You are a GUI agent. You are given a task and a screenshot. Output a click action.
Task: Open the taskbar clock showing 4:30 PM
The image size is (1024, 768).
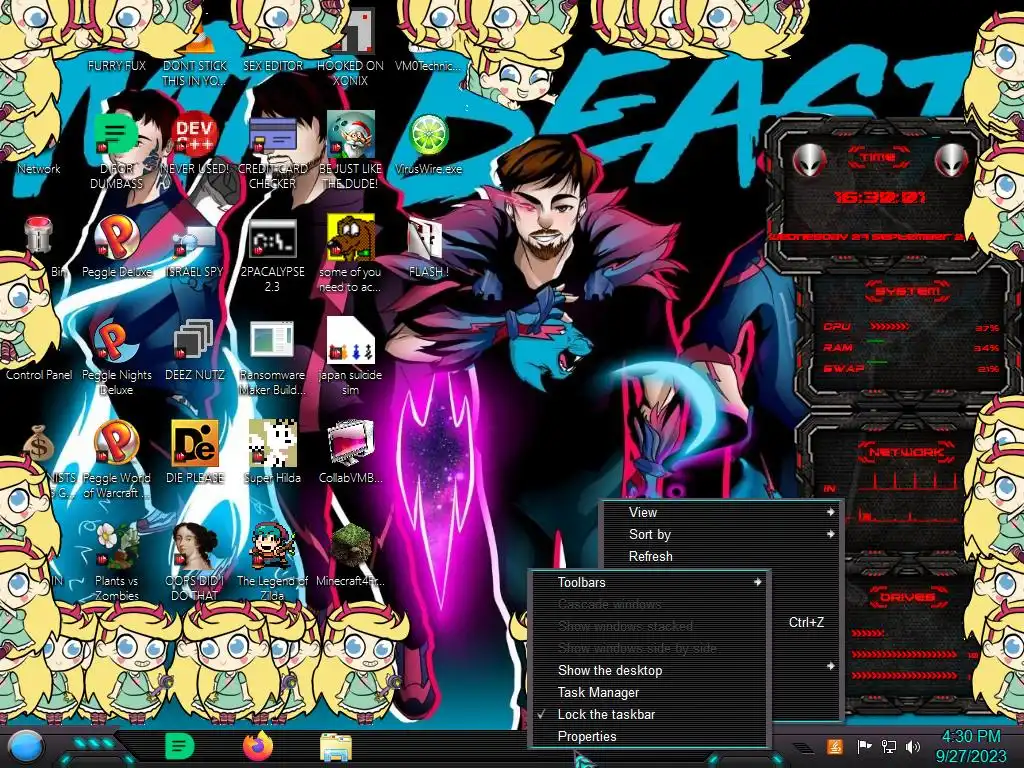click(x=970, y=746)
